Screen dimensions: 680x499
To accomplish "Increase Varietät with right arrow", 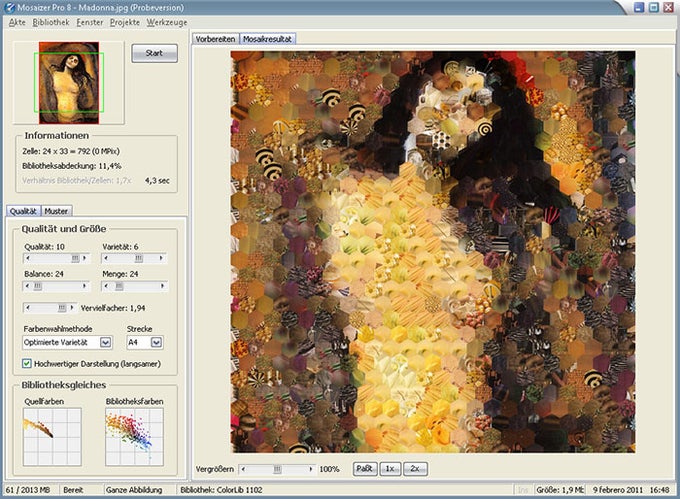I will 162,258.
